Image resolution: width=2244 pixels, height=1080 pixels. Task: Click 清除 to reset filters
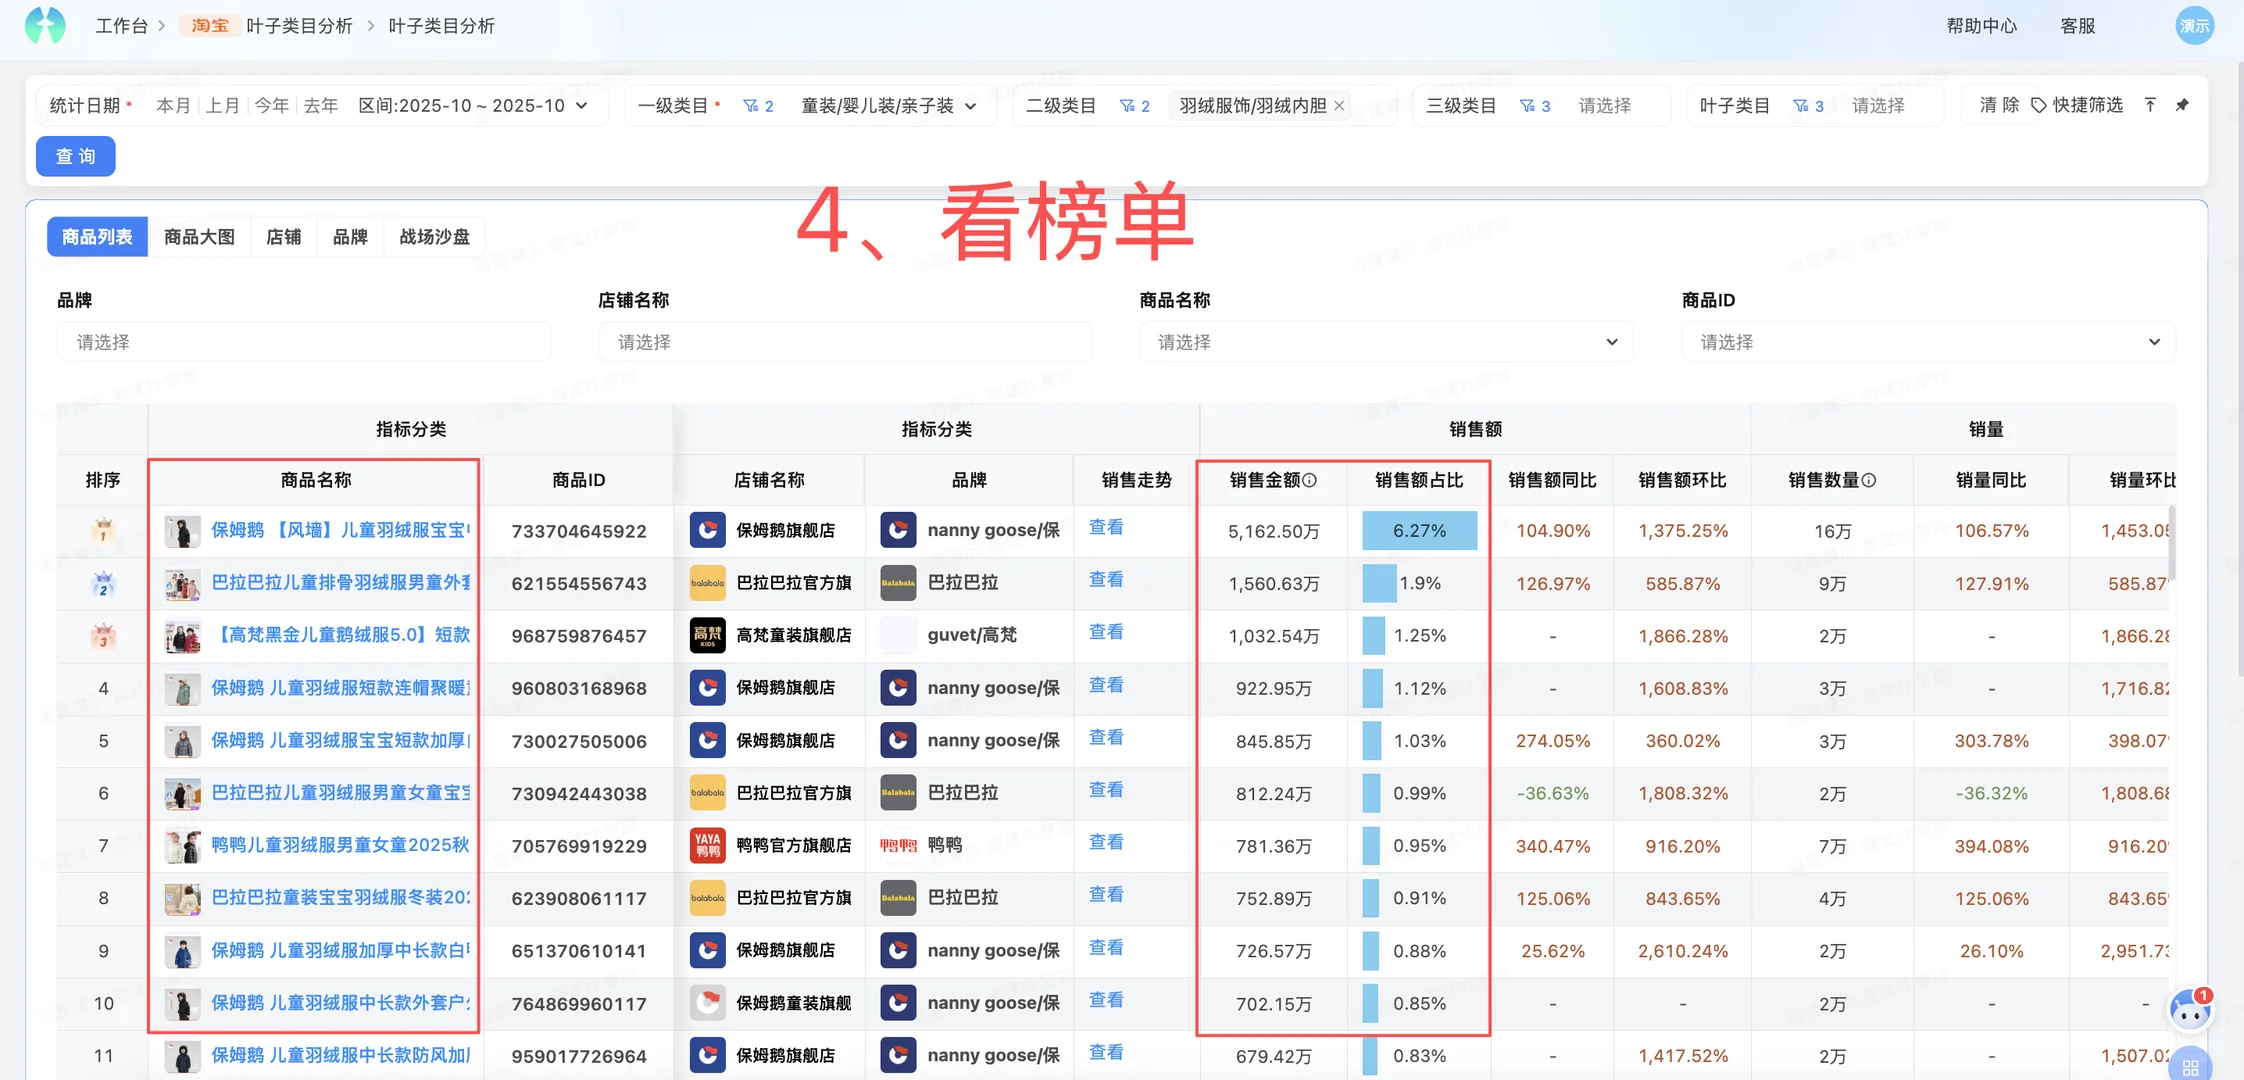[1999, 105]
